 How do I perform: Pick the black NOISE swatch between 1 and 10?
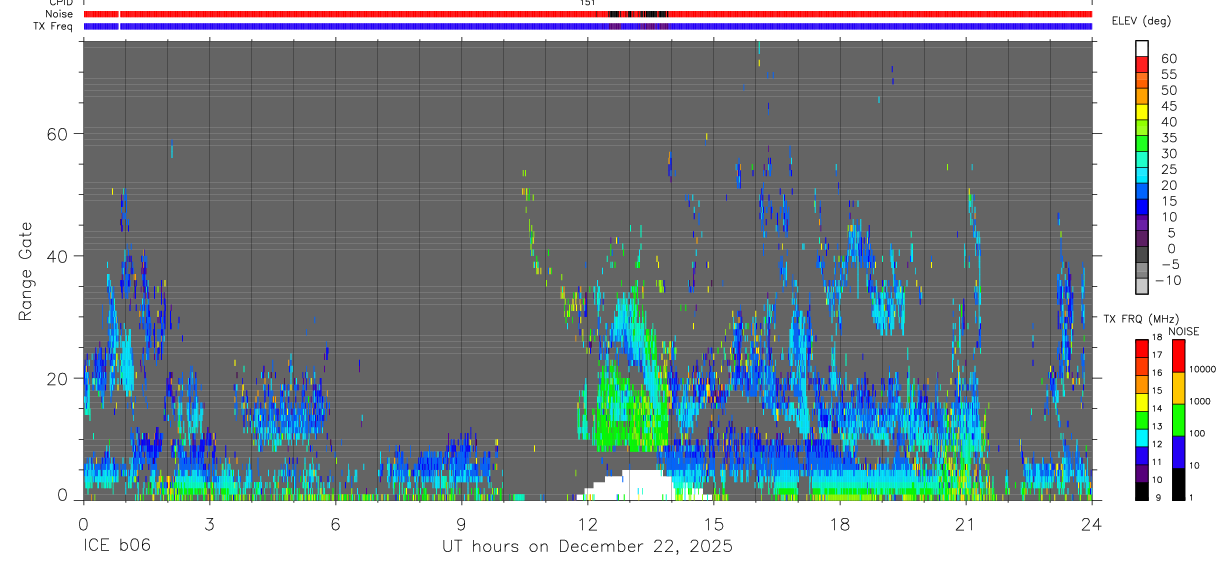pos(1178,483)
